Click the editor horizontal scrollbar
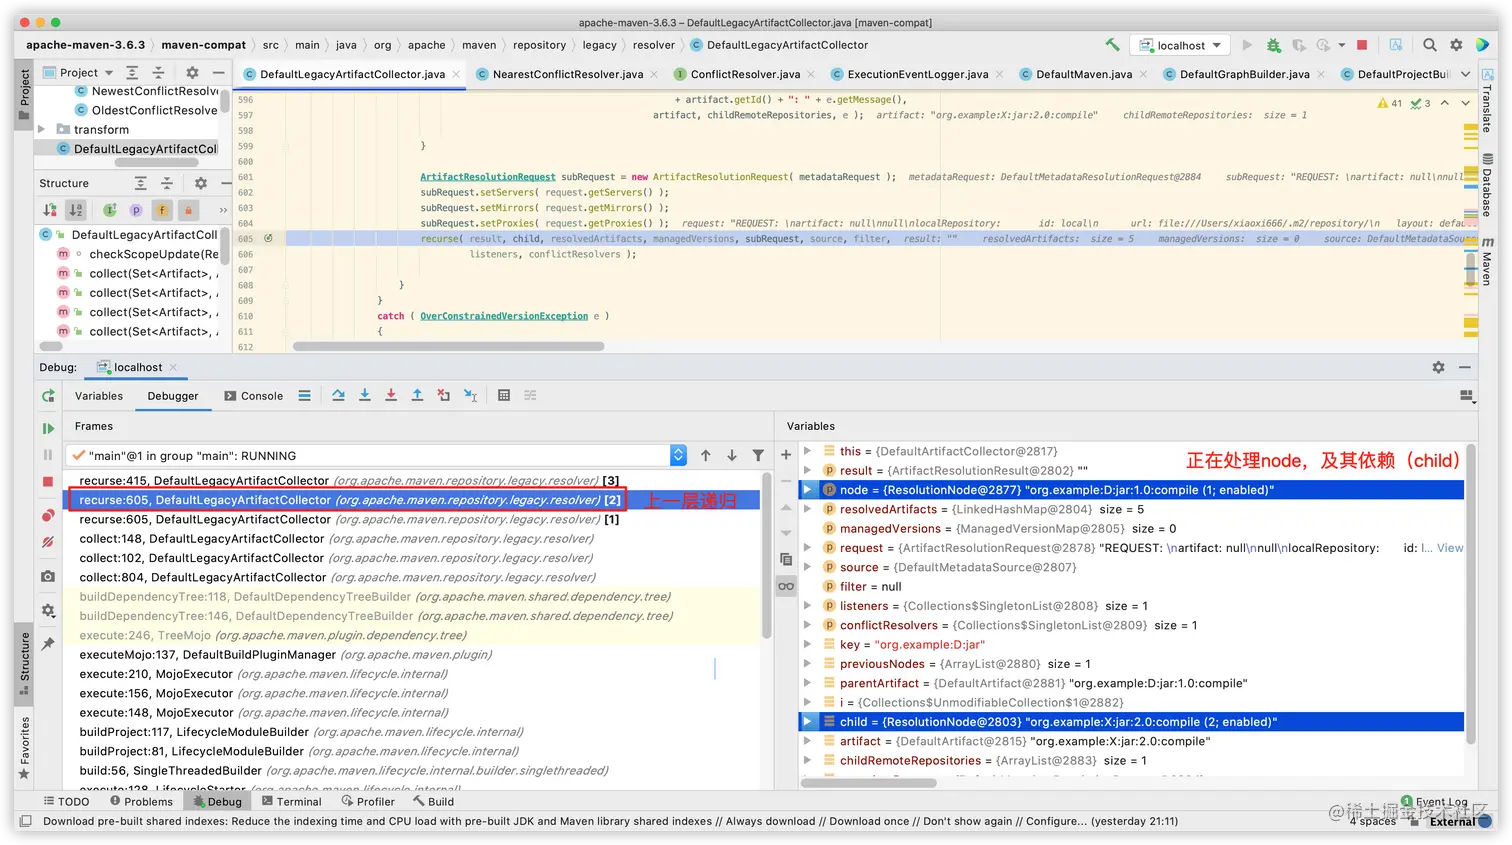 click(448, 346)
